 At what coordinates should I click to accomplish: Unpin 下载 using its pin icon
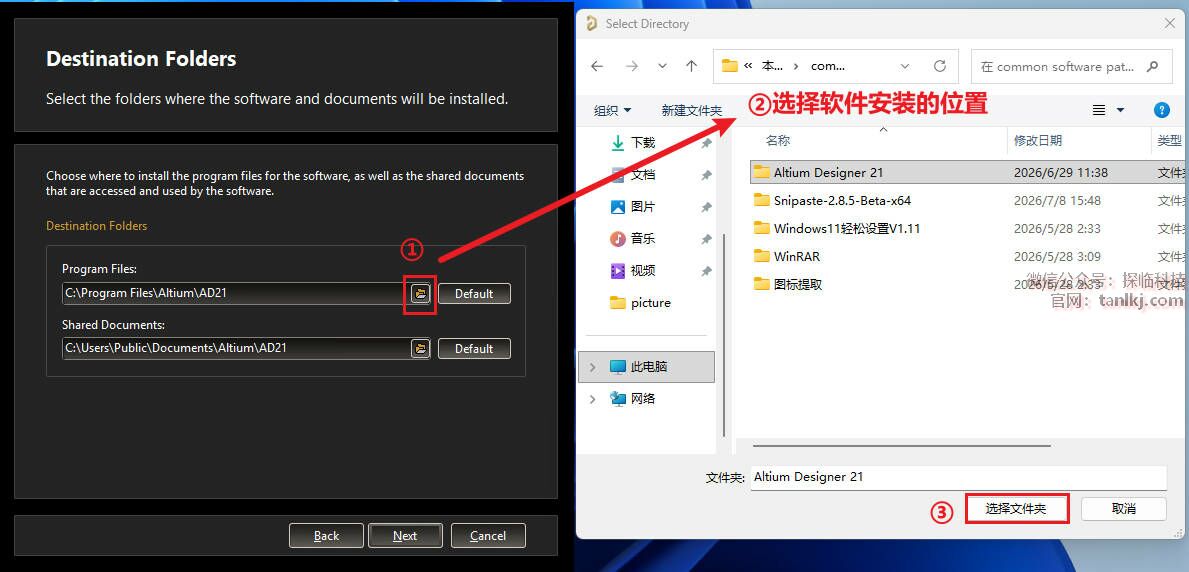pos(706,143)
